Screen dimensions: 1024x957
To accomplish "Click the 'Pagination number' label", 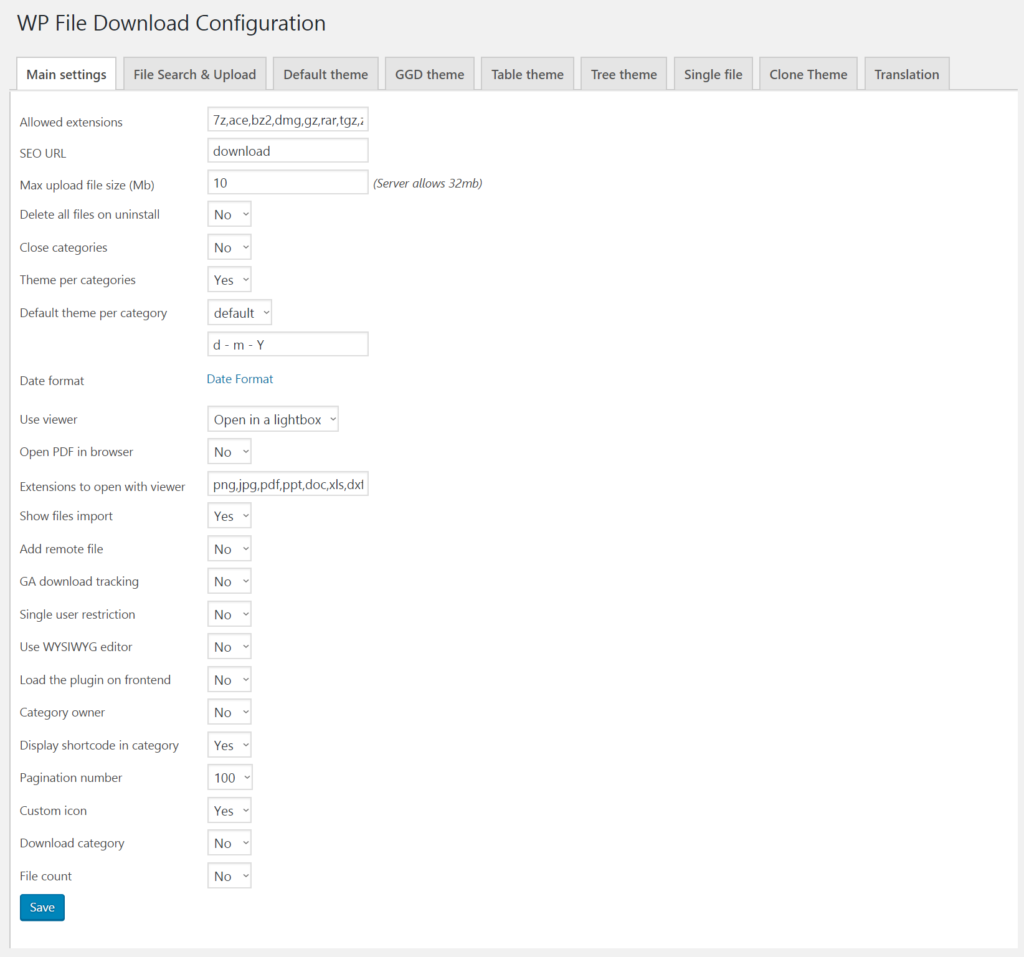I will [x=71, y=778].
